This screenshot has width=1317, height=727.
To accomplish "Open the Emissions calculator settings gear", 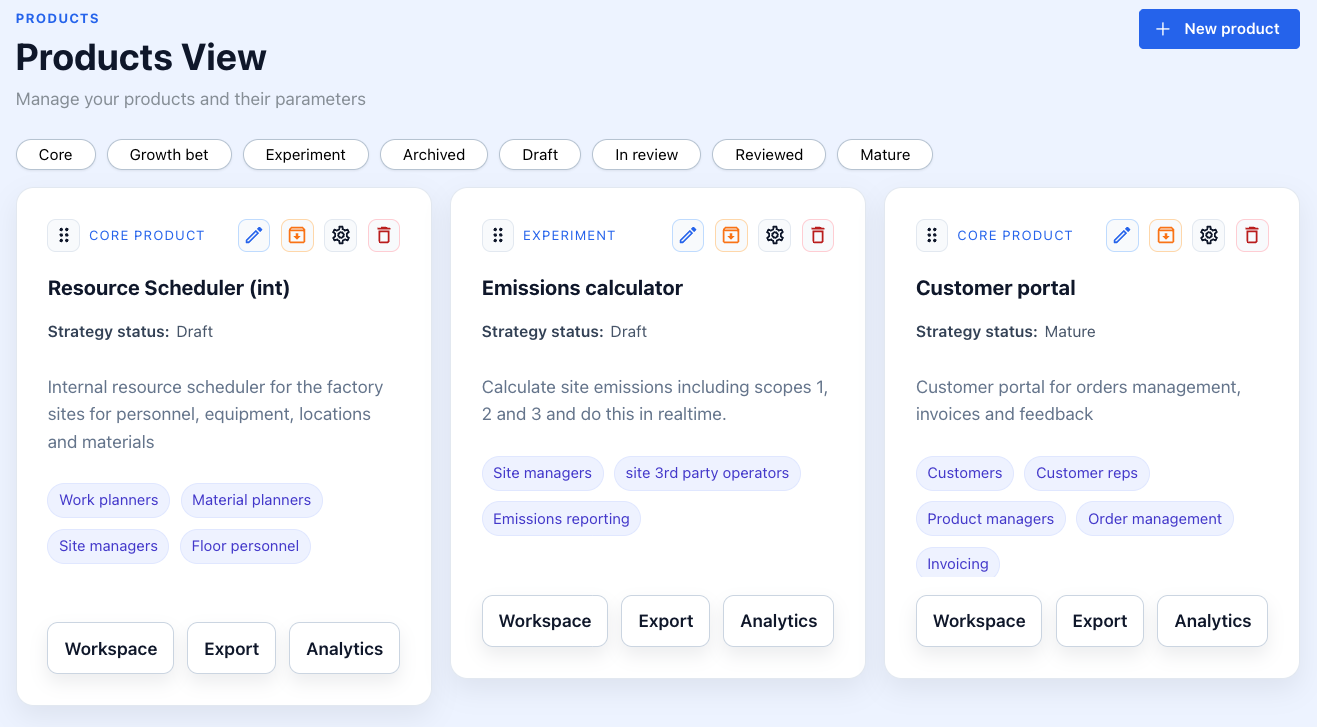I will point(774,235).
